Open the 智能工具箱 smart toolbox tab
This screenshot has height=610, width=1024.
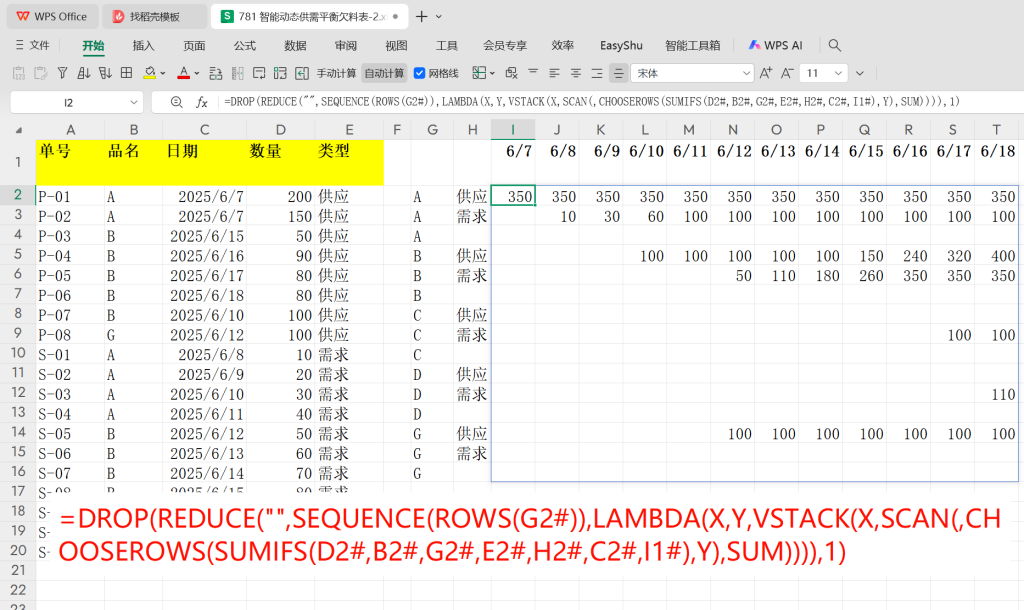pyautogui.click(x=692, y=45)
